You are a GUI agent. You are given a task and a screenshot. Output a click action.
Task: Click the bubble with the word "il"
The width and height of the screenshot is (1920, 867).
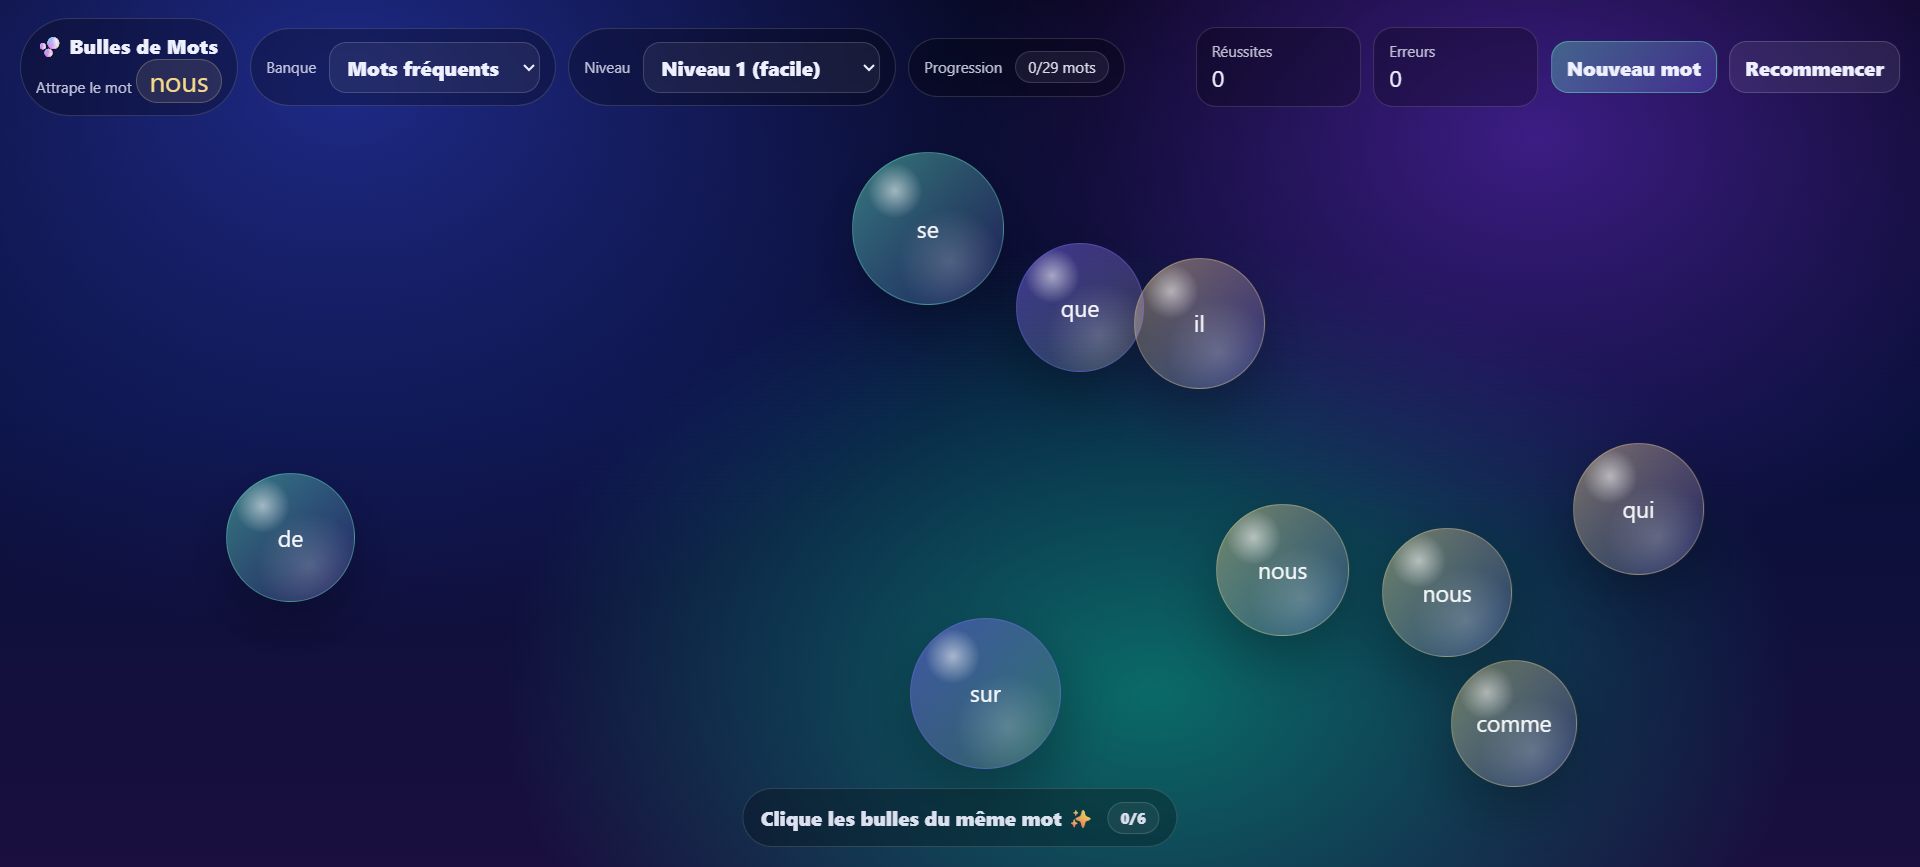click(1200, 324)
